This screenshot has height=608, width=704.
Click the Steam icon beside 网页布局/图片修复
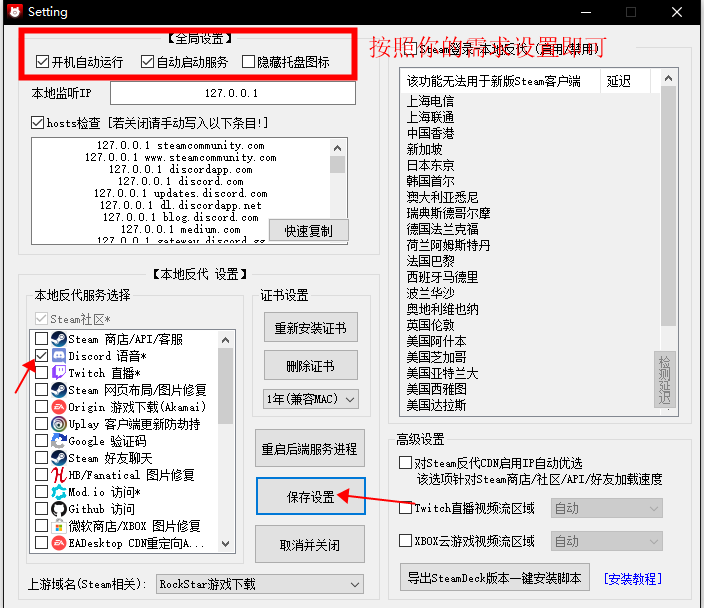click(x=59, y=389)
